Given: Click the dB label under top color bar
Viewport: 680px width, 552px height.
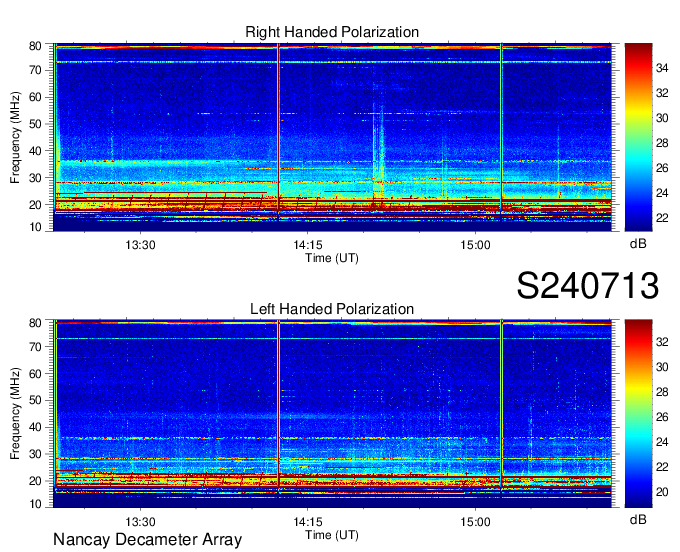Looking at the screenshot, I should point(638,244).
